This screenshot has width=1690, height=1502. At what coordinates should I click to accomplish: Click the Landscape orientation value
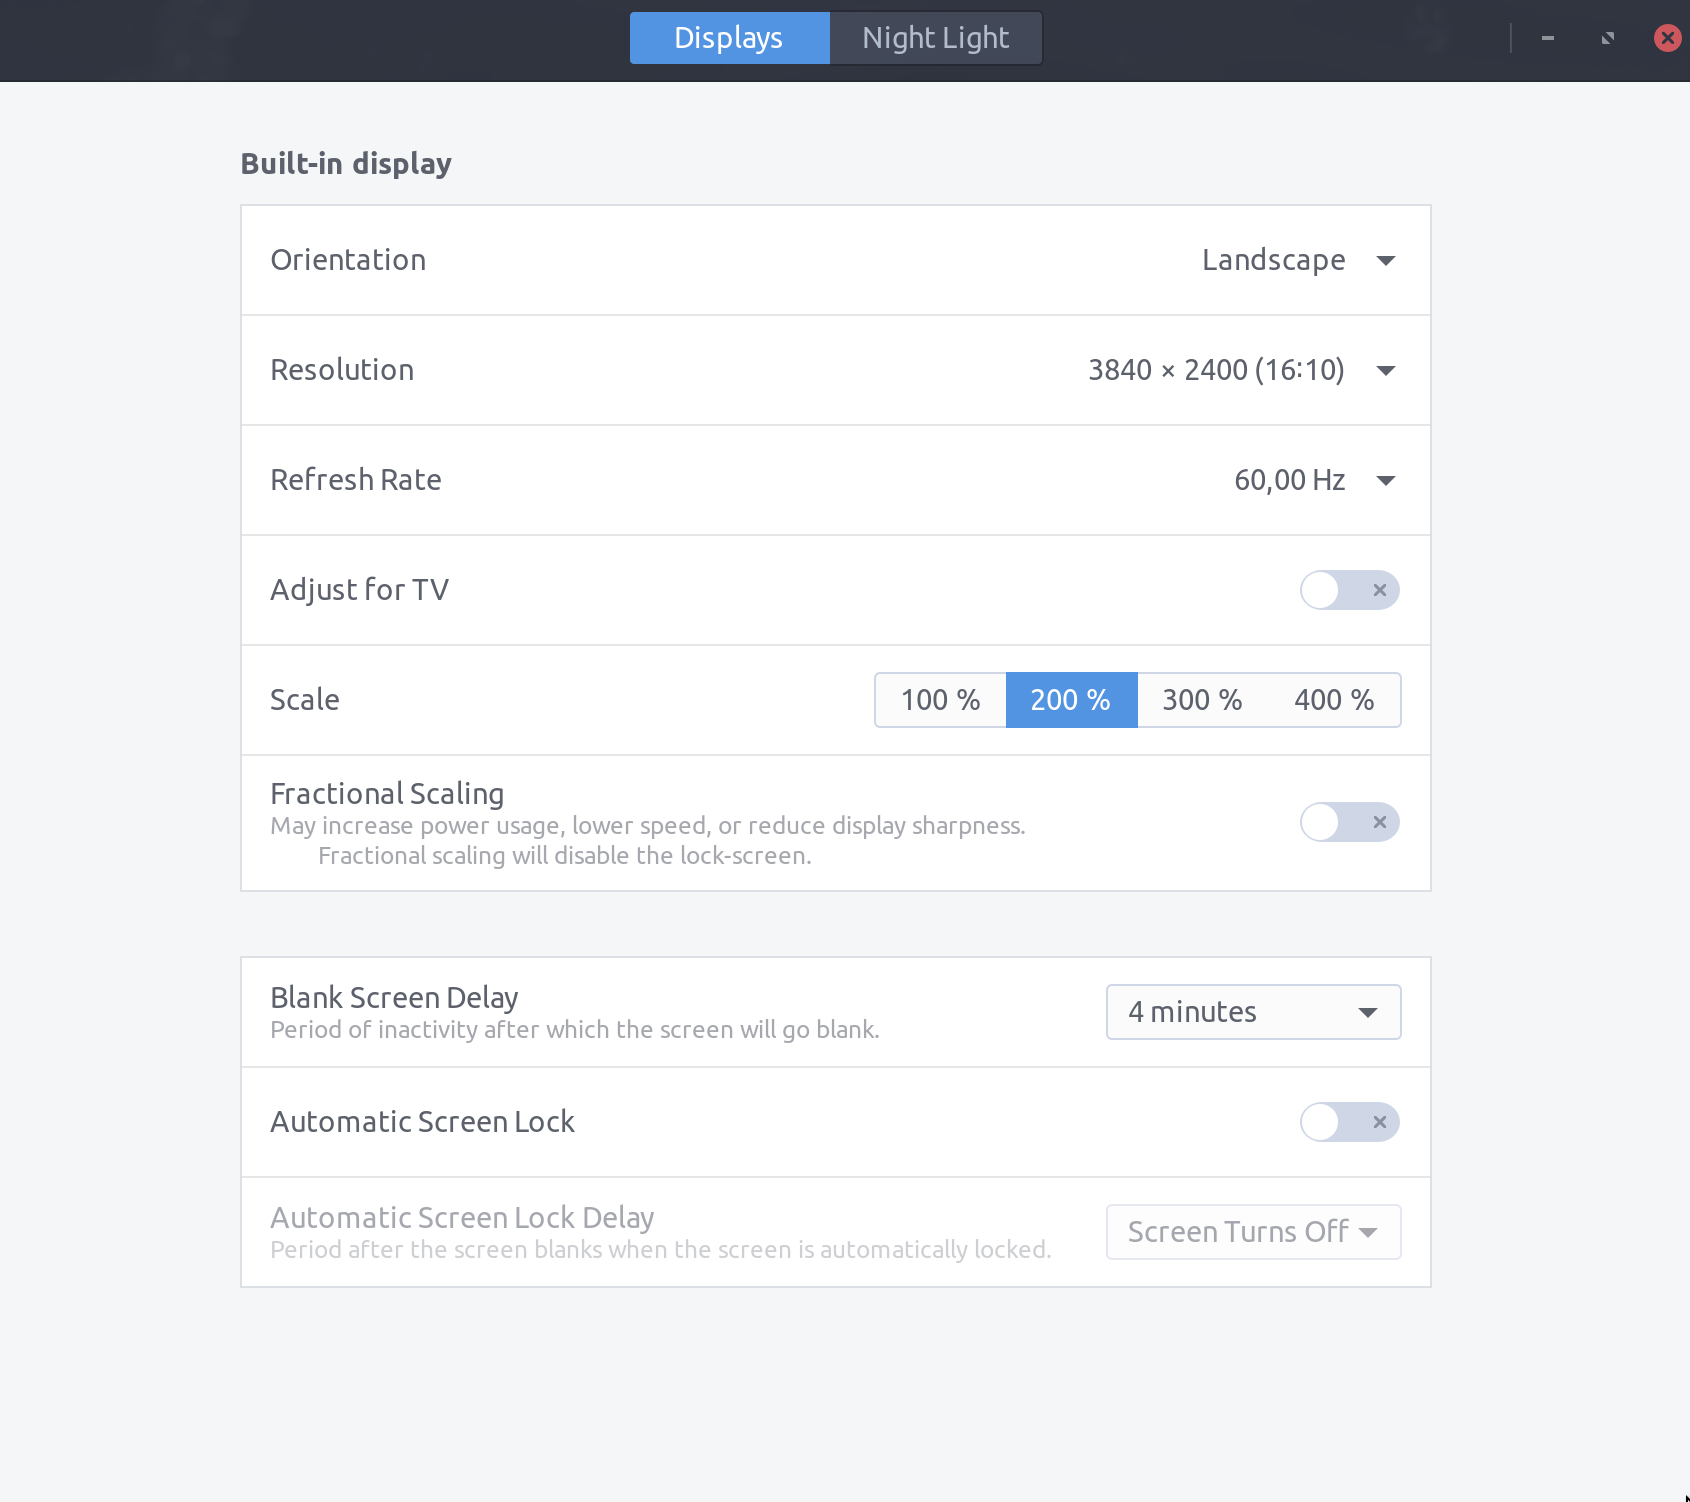tap(1273, 260)
